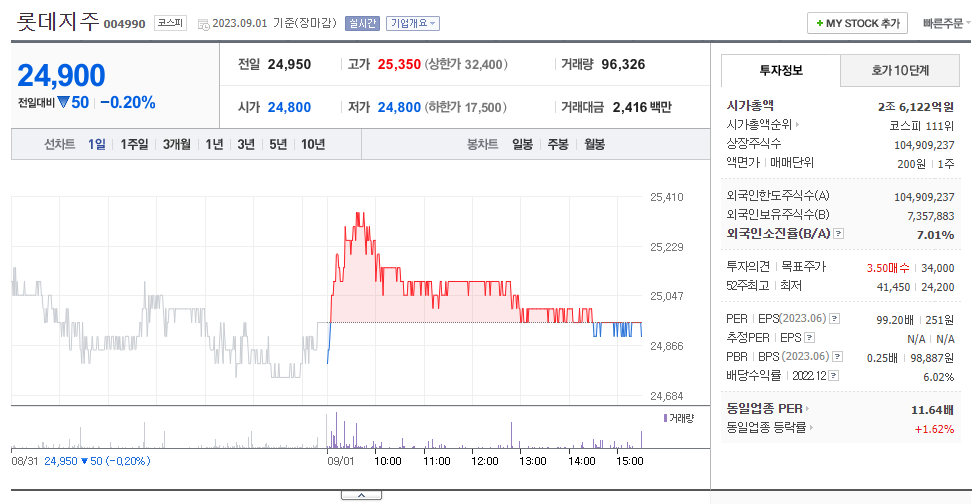This screenshot has width=977, height=504.
Task: Expand the 빠른주문 dropdown
Action: tap(946, 24)
